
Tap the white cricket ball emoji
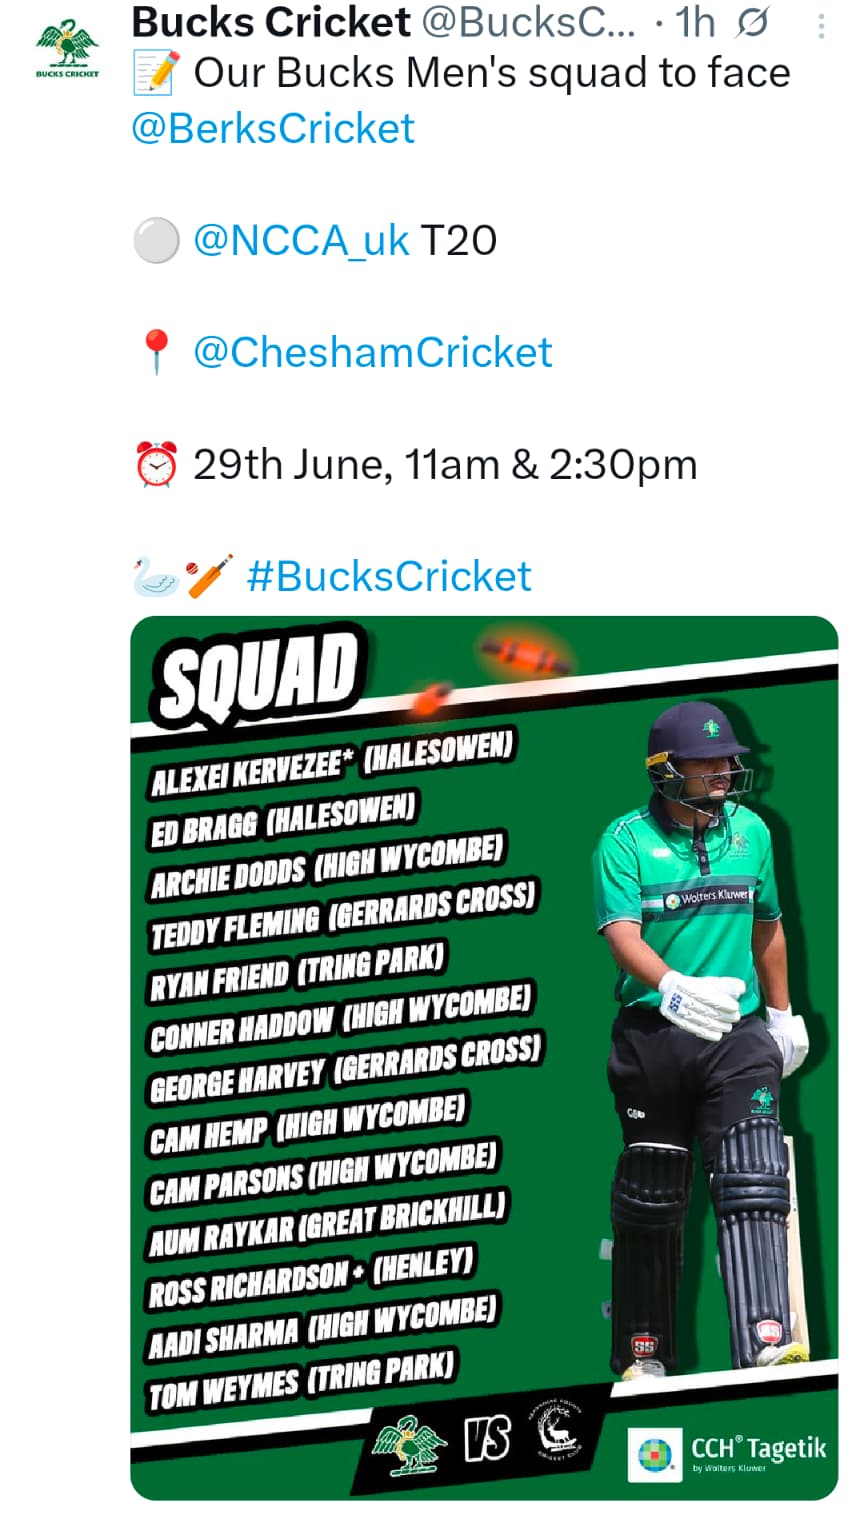pyautogui.click(x=156, y=241)
